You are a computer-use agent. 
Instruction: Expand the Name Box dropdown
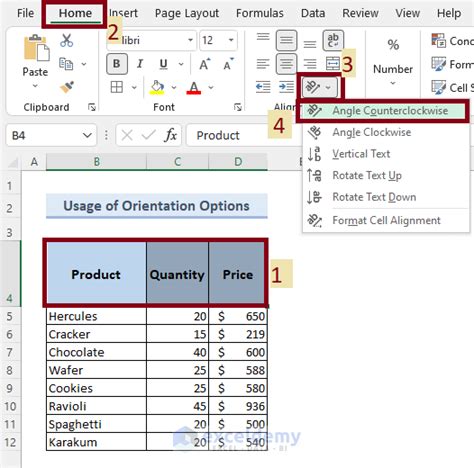[x=87, y=136]
